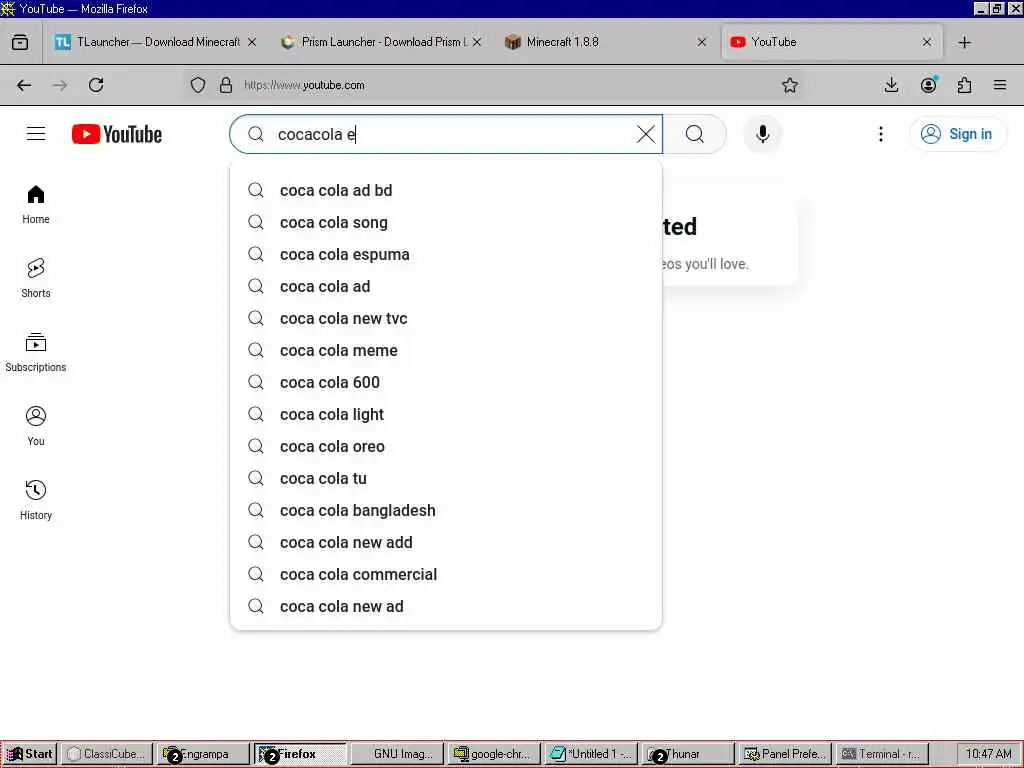Image resolution: width=1024 pixels, height=768 pixels.
Task: Click the taskbar clock showing 10:47 AM
Action: pyautogui.click(x=989, y=754)
